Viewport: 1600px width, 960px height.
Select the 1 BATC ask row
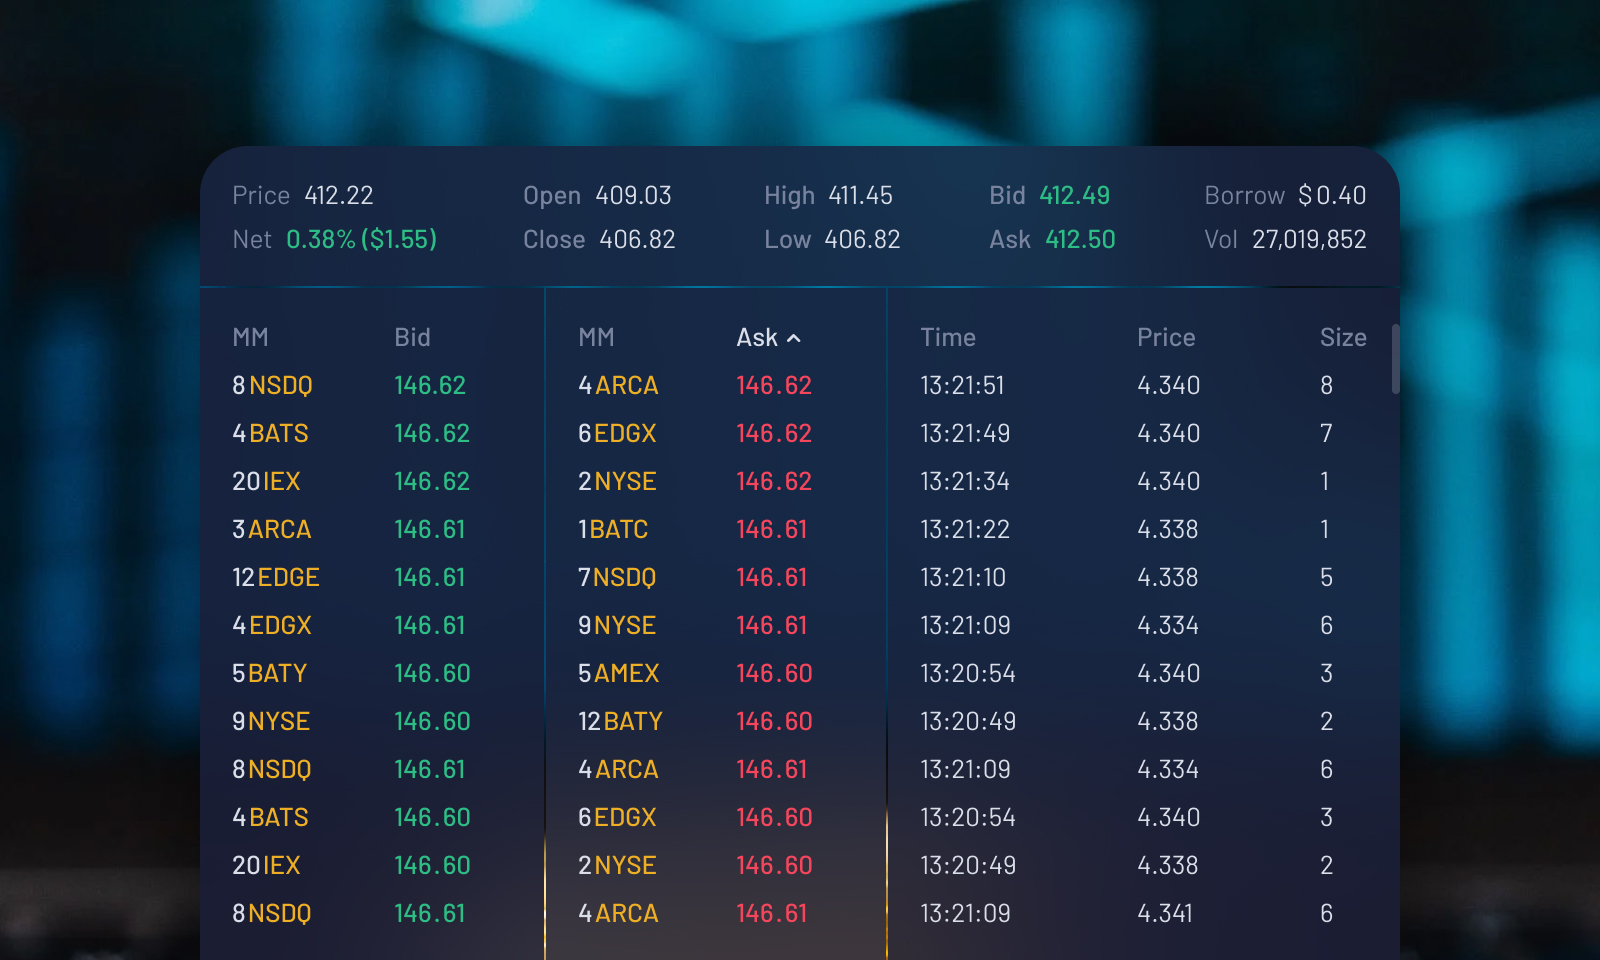point(715,529)
